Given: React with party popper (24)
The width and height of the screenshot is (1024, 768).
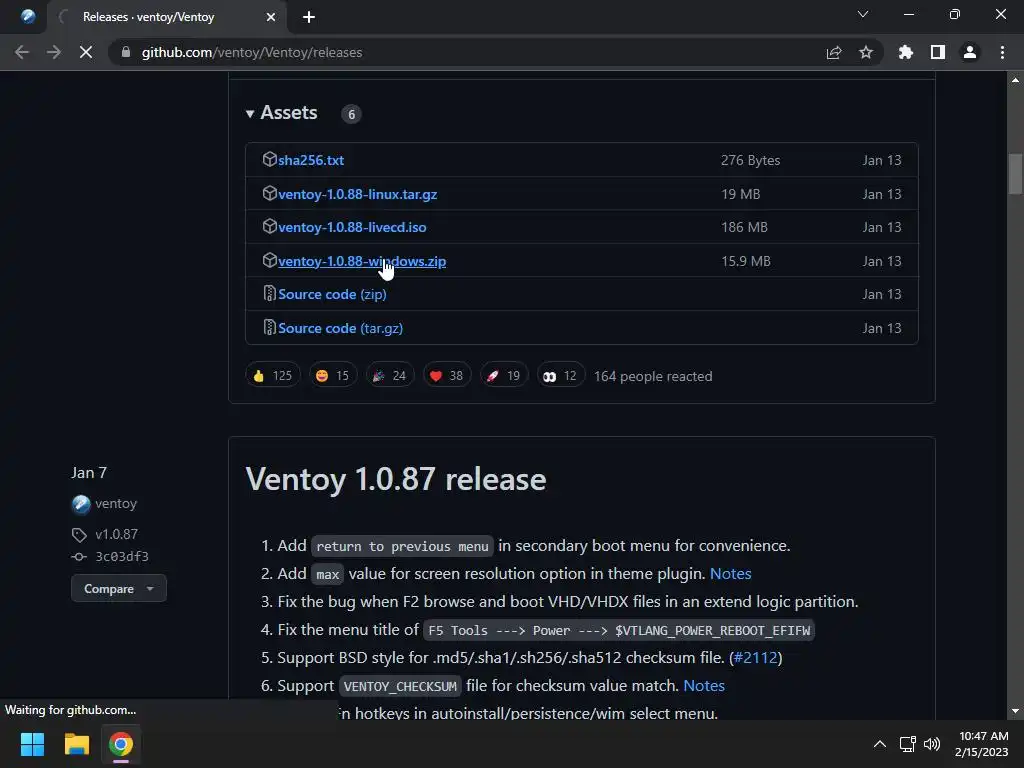Looking at the screenshot, I should coord(390,376).
